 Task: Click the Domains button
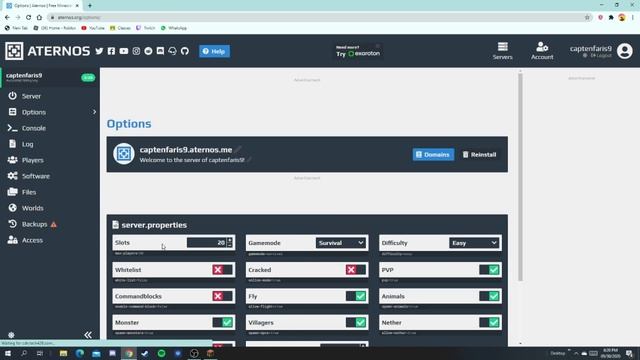tap(433, 154)
